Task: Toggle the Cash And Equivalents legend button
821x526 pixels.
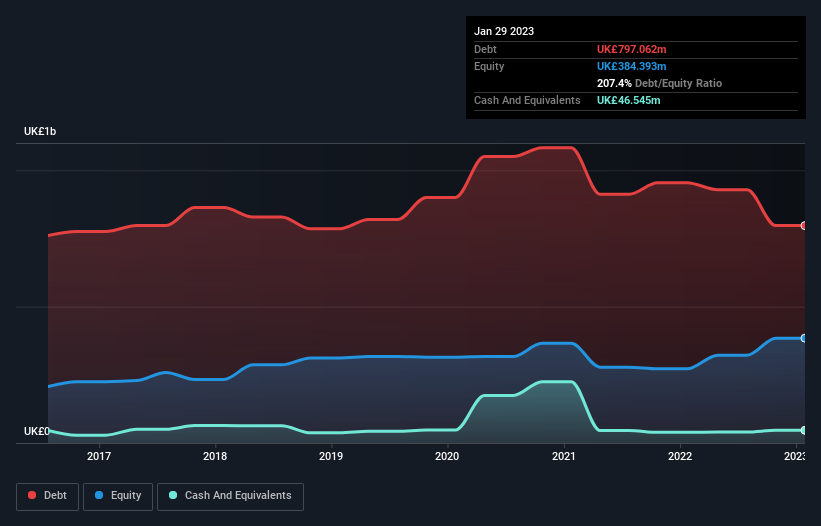Action: [230, 496]
